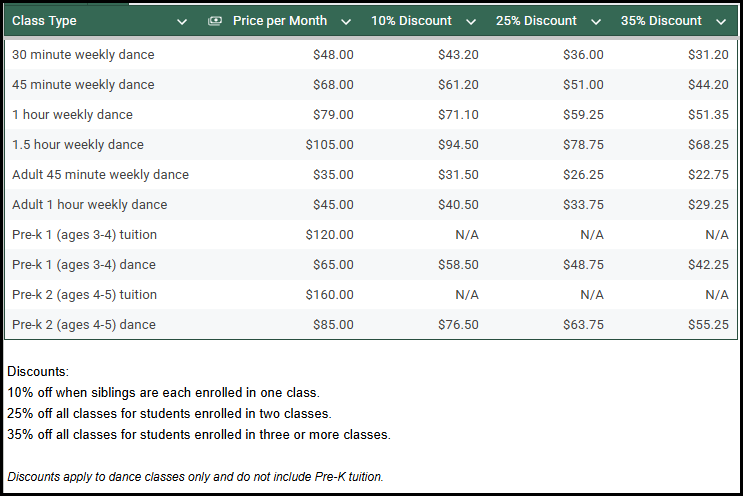Select the 30 minute weekly dance row name

pyautogui.click(x=83, y=55)
